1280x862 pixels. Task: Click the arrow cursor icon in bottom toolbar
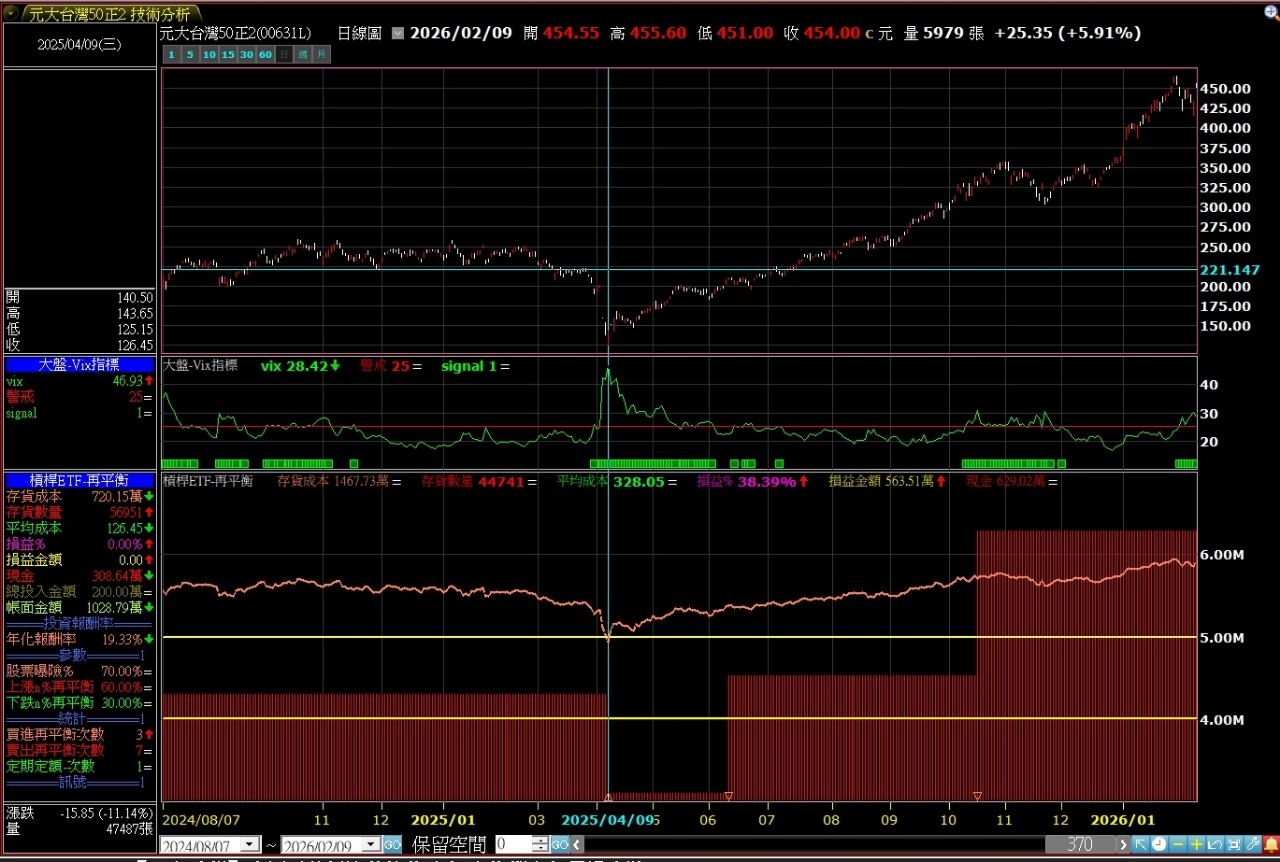coord(1141,844)
